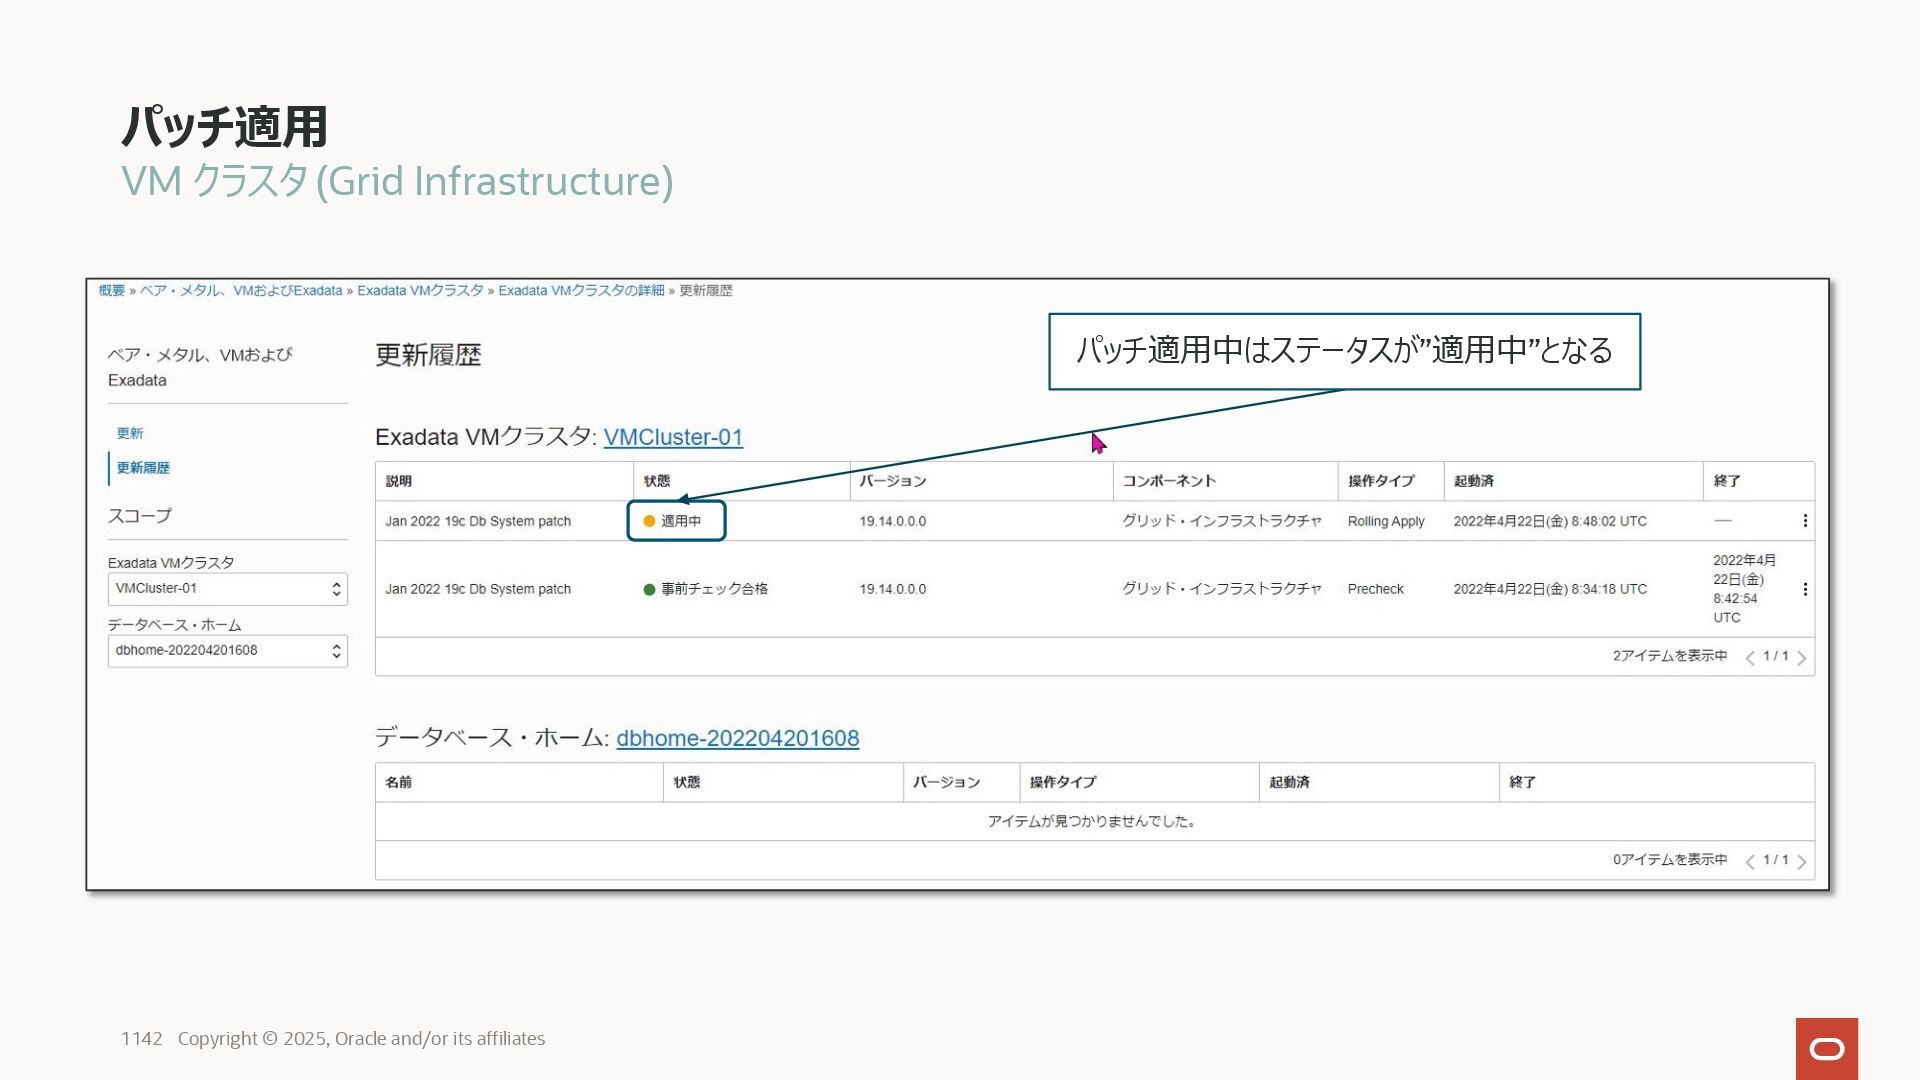This screenshot has width=1920, height=1080.
Task: Open the dbhome-202204201608 link
Action: click(737, 738)
